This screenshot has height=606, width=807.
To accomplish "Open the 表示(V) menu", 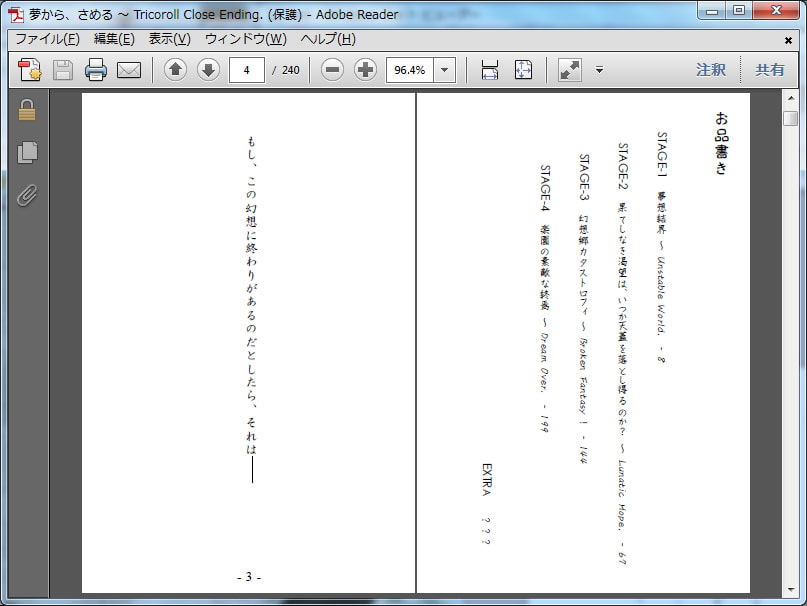I will (x=169, y=39).
